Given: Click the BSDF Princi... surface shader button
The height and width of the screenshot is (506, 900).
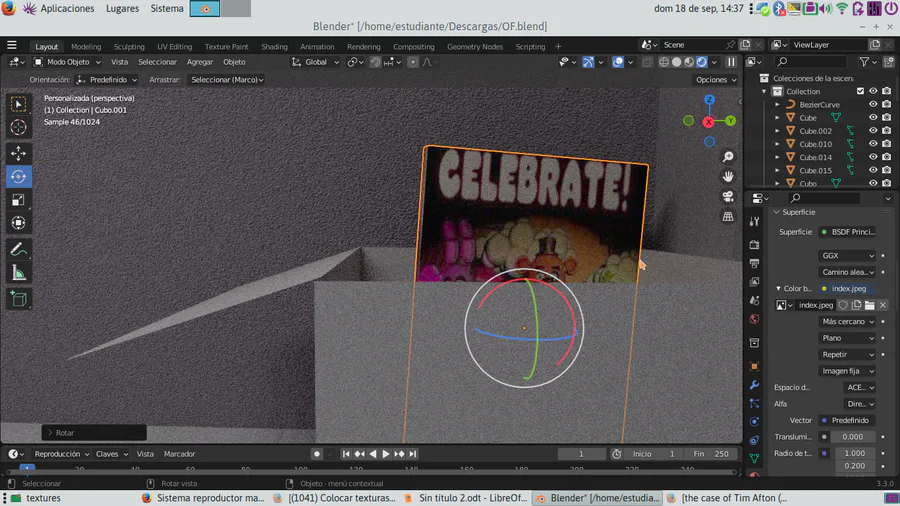Looking at the screenshot, I should click(x=847, y=232).
